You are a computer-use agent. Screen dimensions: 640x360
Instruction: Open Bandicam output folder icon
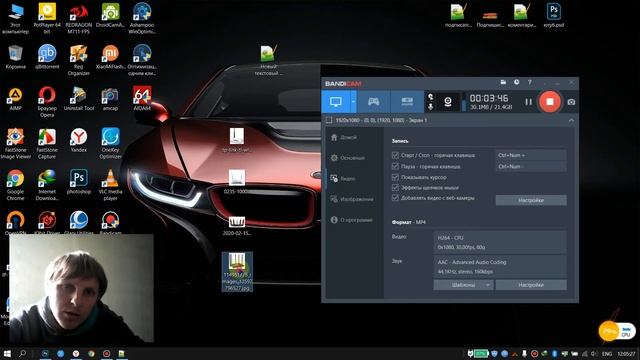click(503, 82)
